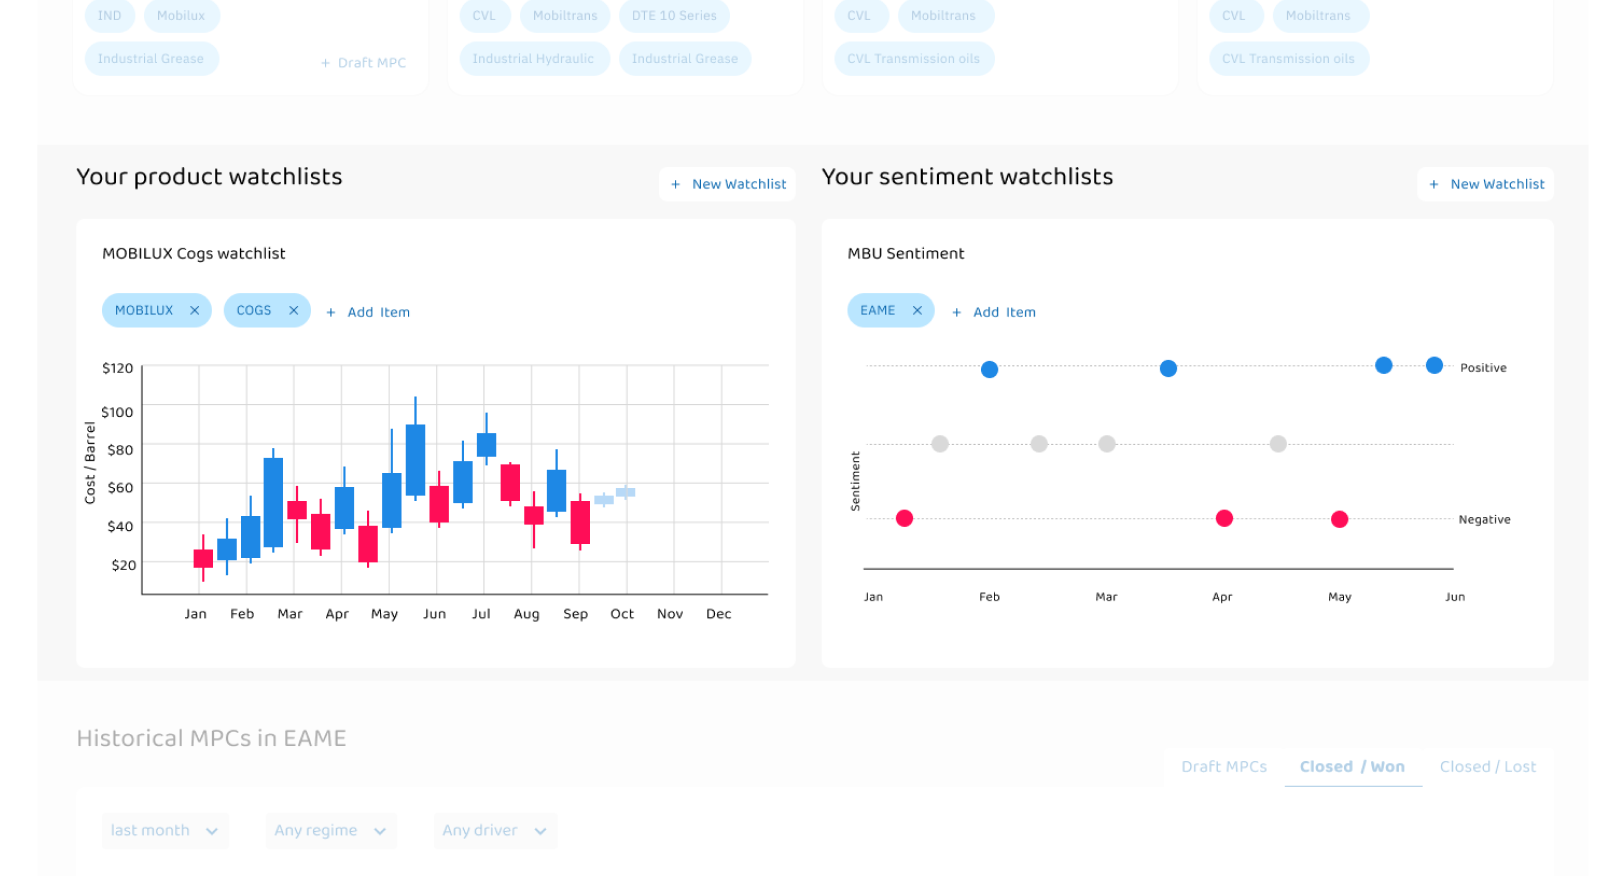The height and width of the screenshot is (876, 1608).
Task: Switch to the Draft MPCs tab
Action: pos(1224,767)
